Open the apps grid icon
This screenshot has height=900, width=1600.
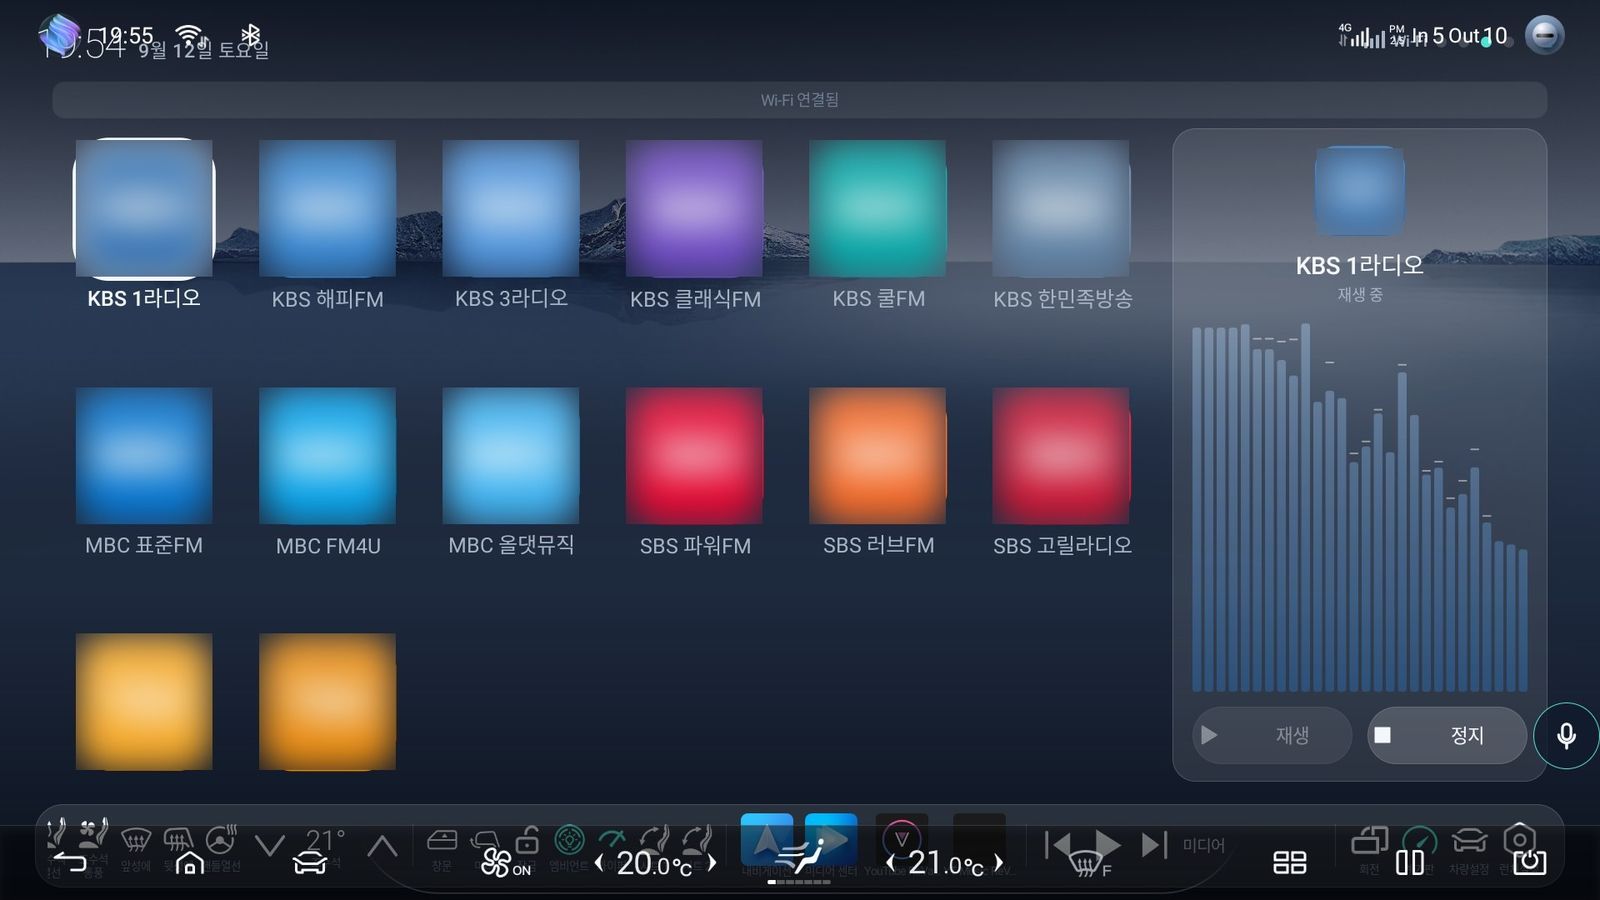click(x=1289, y=862)
